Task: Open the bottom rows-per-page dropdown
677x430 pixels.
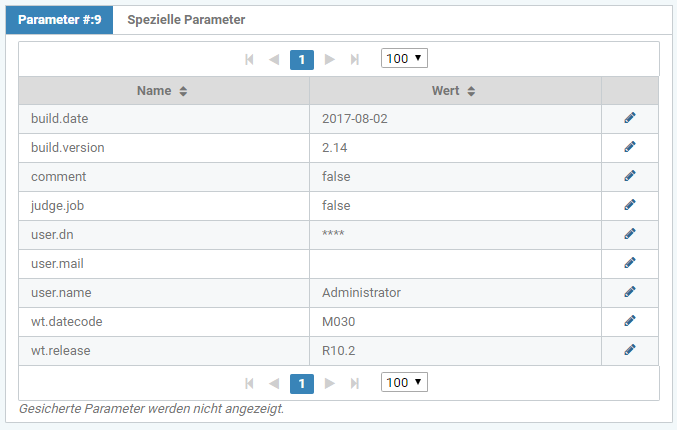Action: [x=404, y=383]
